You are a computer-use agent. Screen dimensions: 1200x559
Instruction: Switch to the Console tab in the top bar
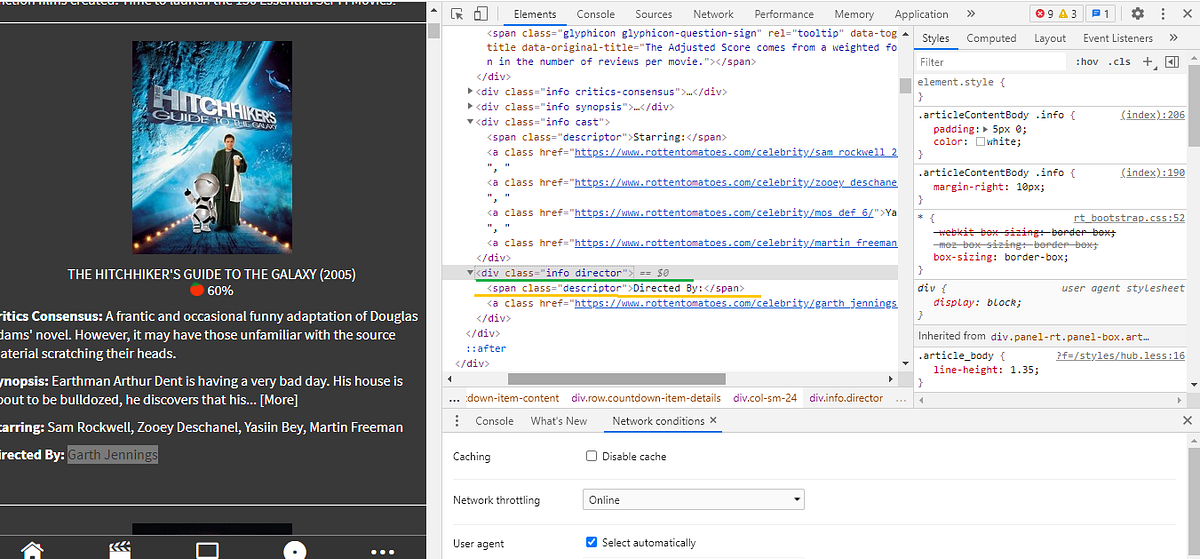[596, 14]
